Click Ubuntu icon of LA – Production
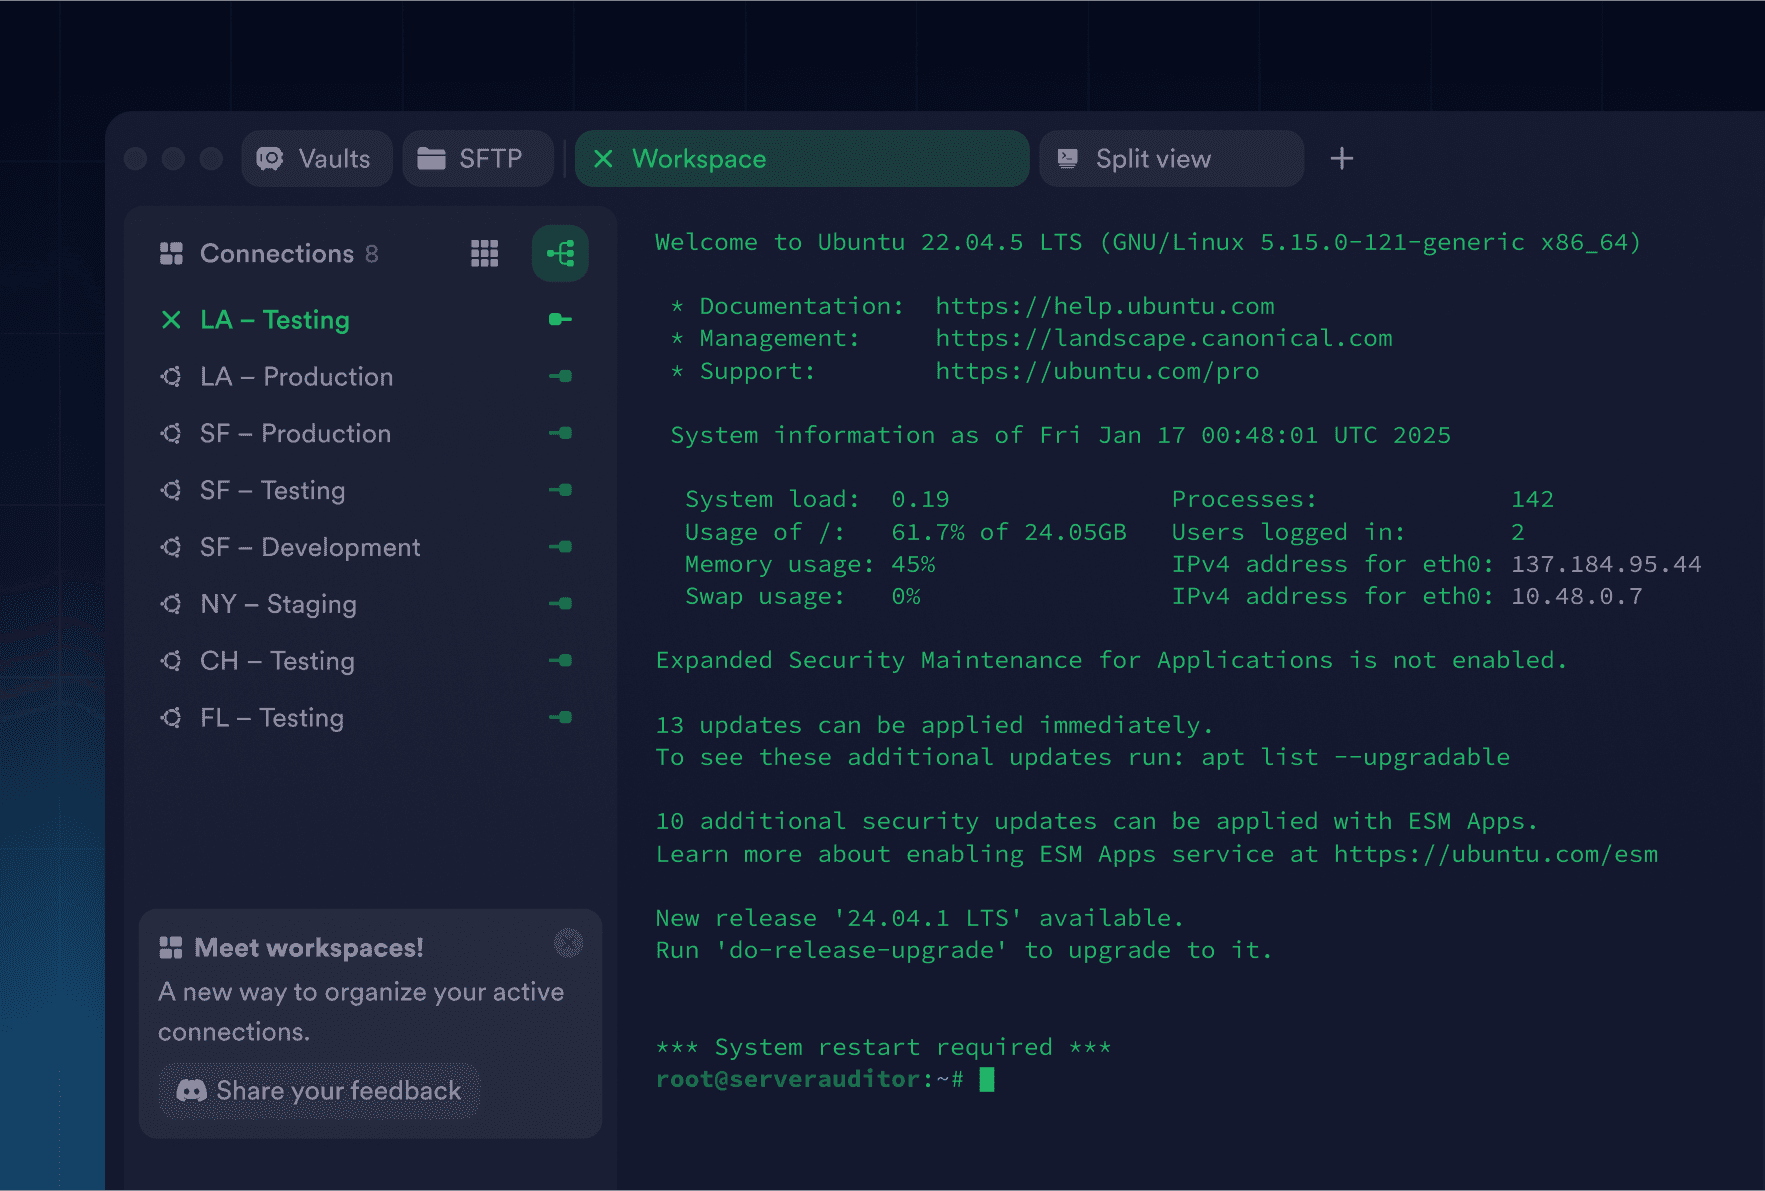1765x1191 pixels. (171, 377)
